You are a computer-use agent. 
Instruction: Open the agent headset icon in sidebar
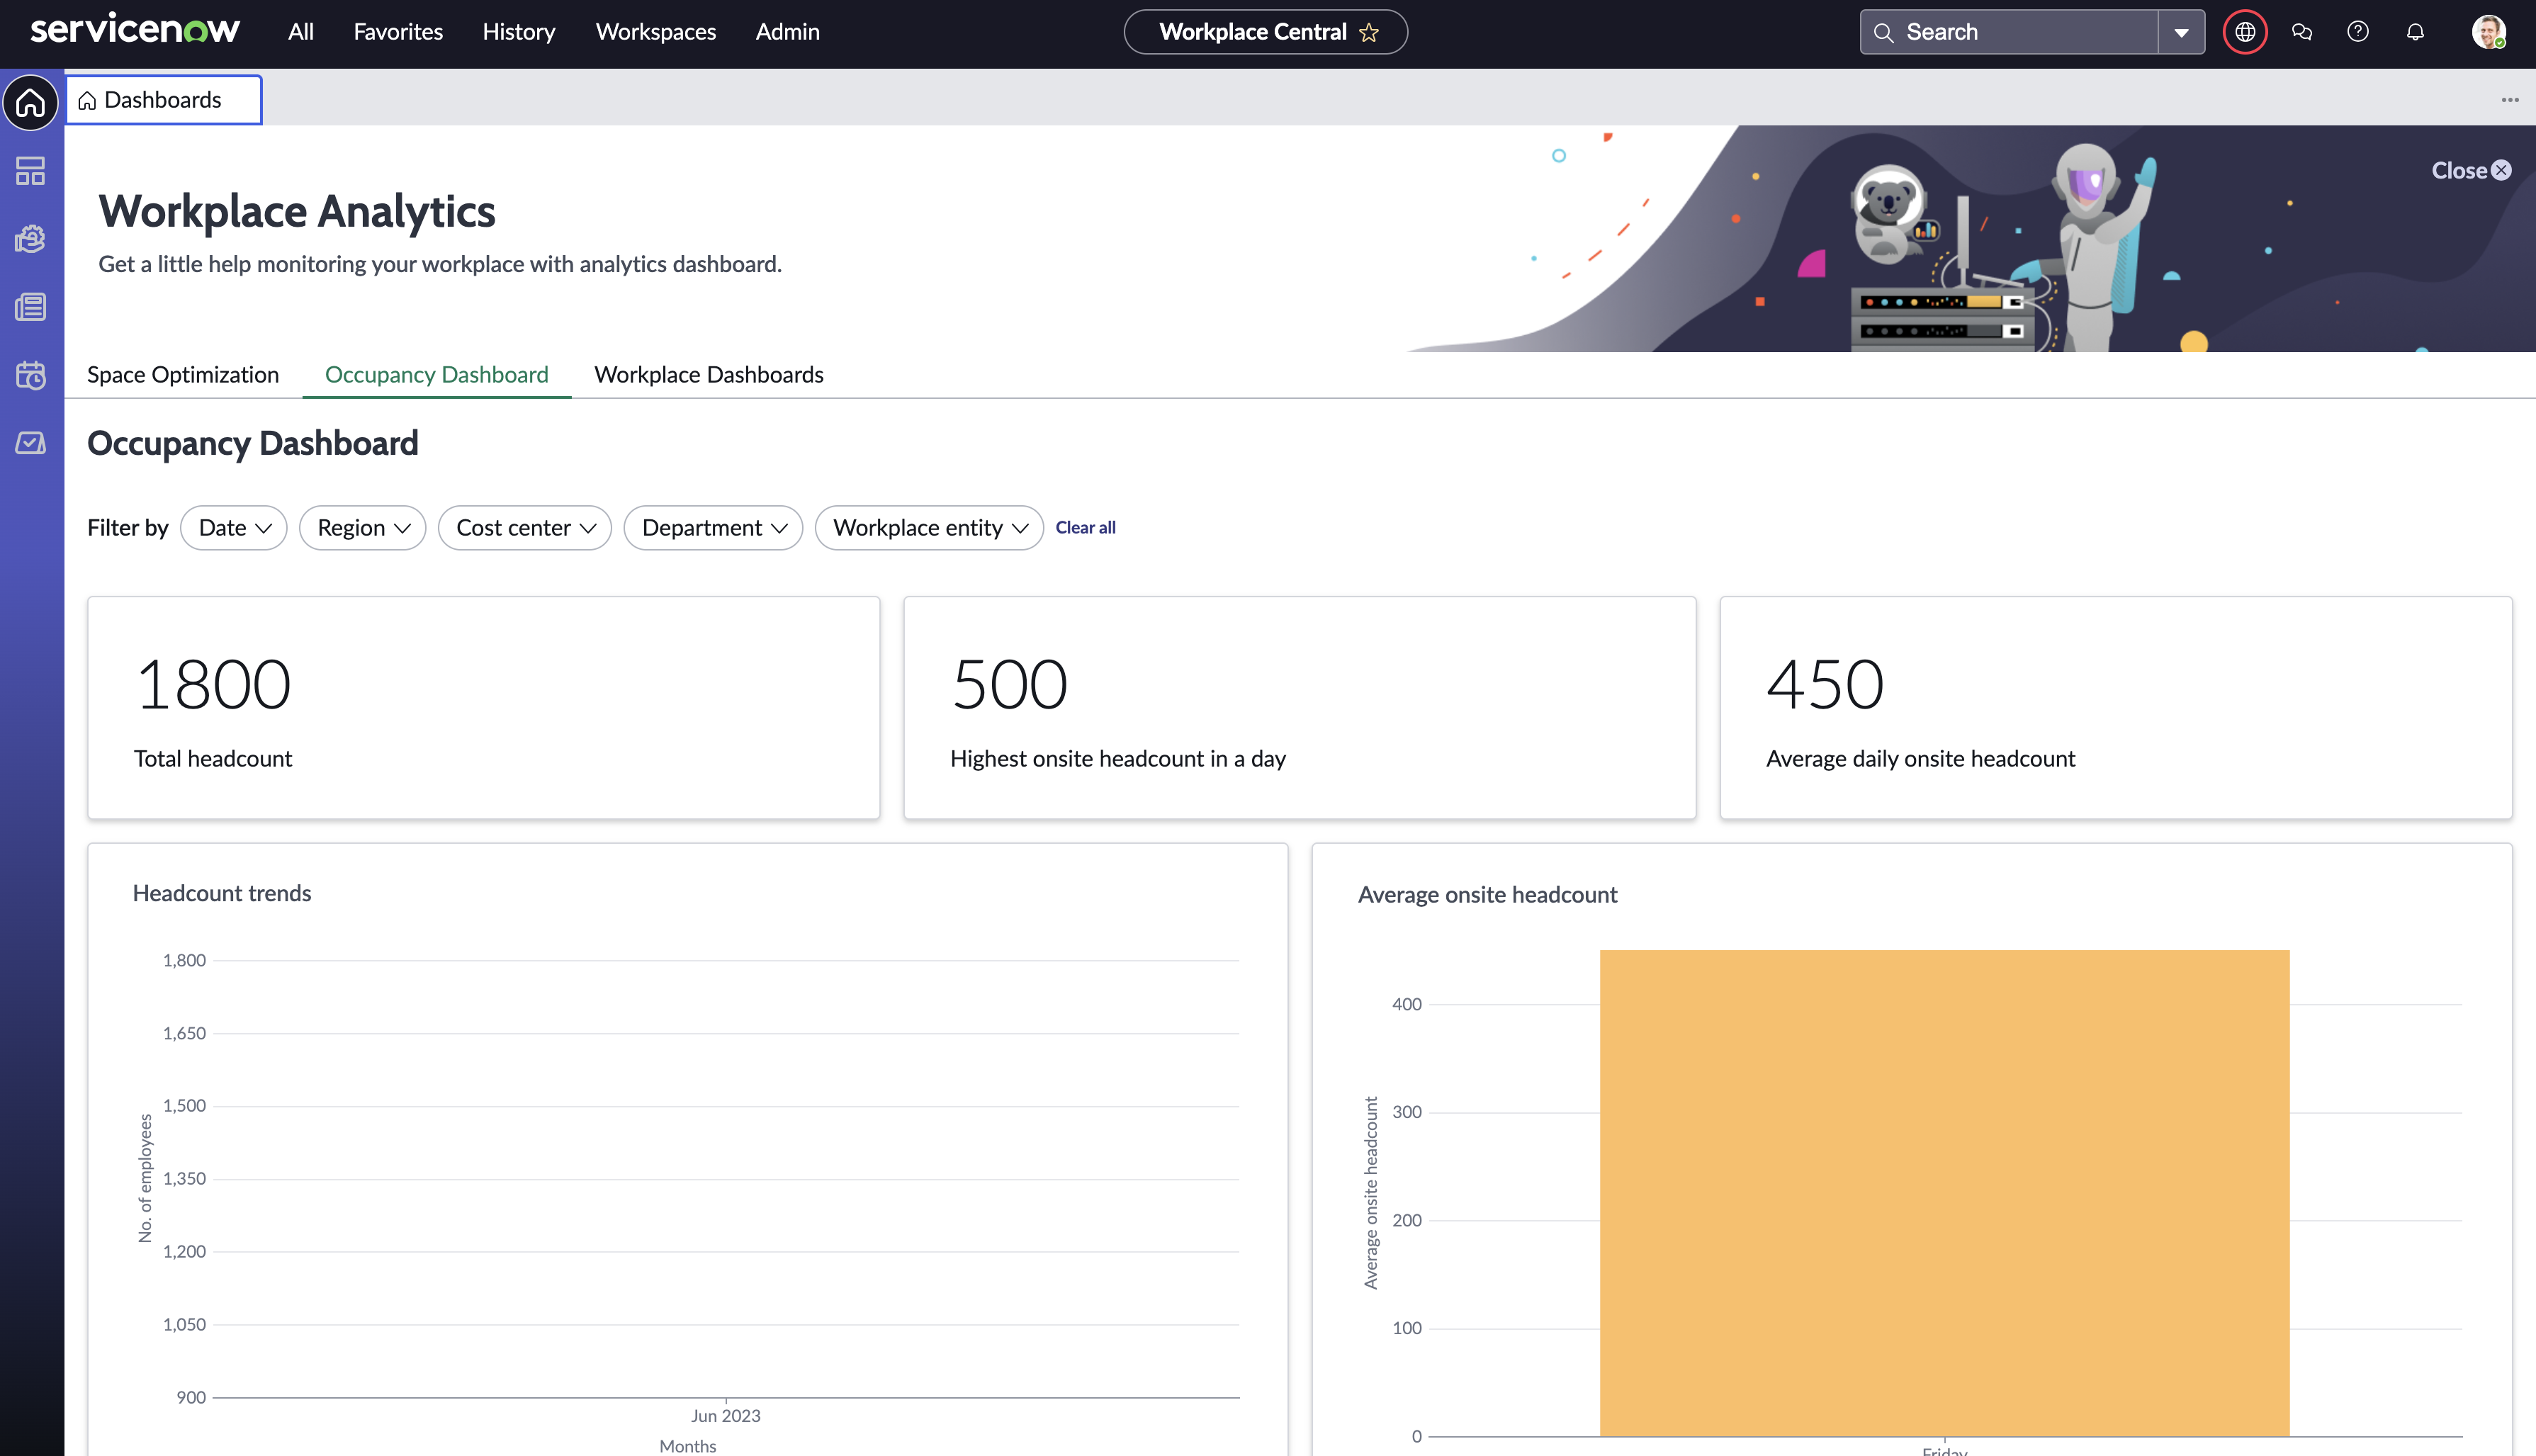click(x=31, y=239)
